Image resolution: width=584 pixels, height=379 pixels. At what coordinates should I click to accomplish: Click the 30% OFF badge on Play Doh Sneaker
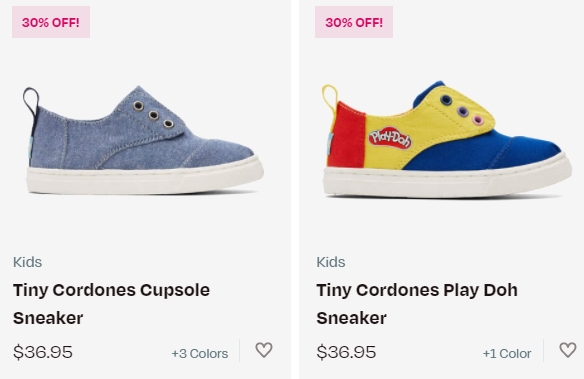[x=354, y=22]
